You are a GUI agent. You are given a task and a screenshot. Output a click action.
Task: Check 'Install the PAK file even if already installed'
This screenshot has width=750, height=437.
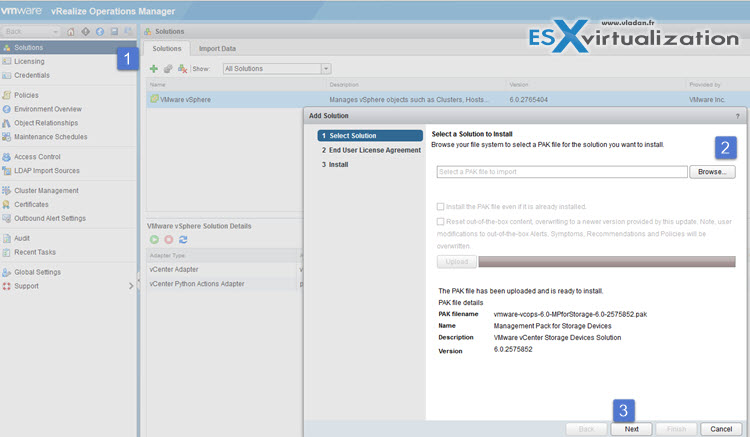point(440,207)
